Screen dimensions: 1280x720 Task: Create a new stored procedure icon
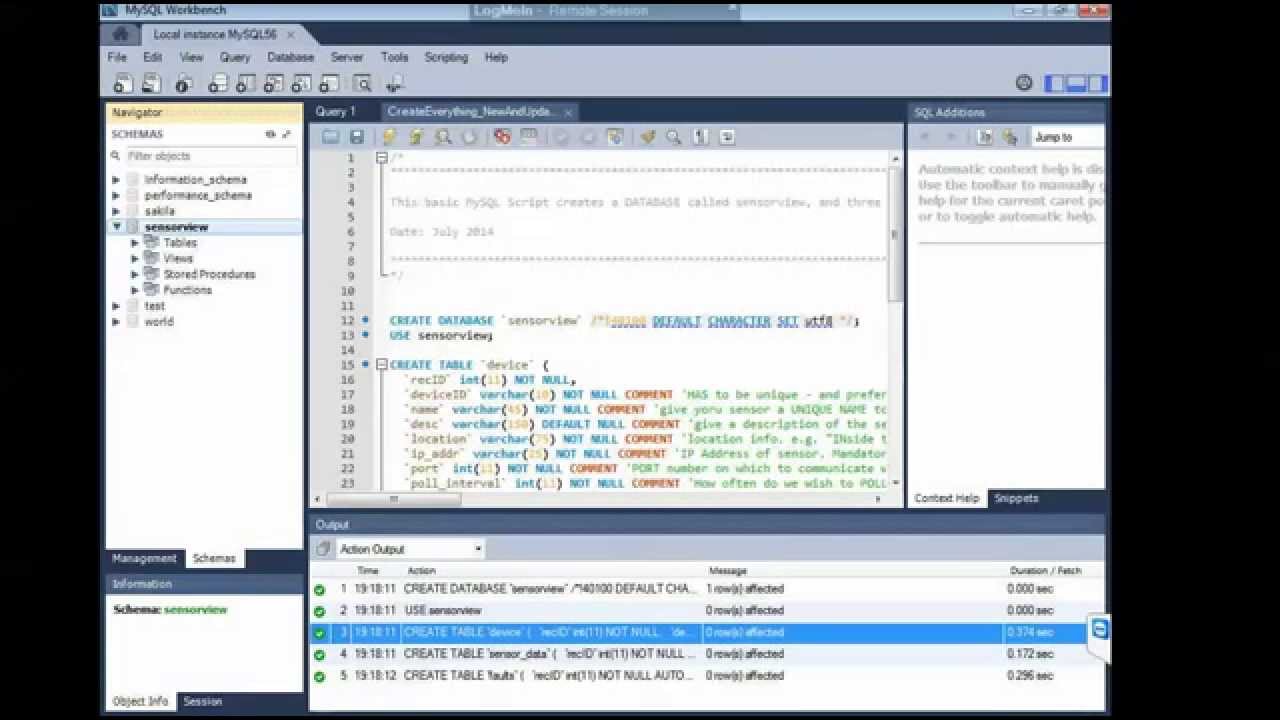[302, 84]
